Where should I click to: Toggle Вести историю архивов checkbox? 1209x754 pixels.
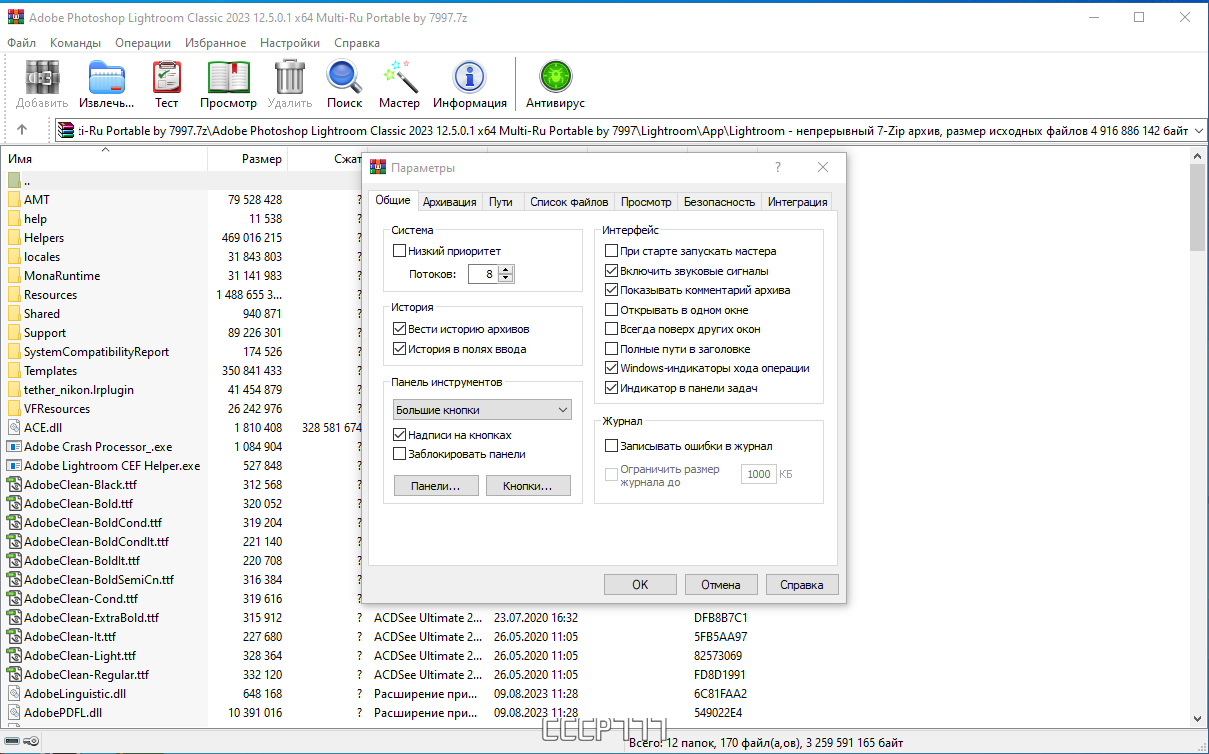point(400,329)
